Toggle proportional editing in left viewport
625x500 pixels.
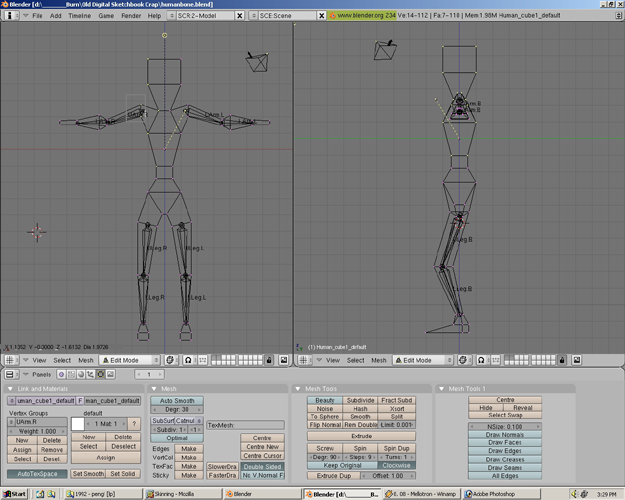tap(188, 360)
